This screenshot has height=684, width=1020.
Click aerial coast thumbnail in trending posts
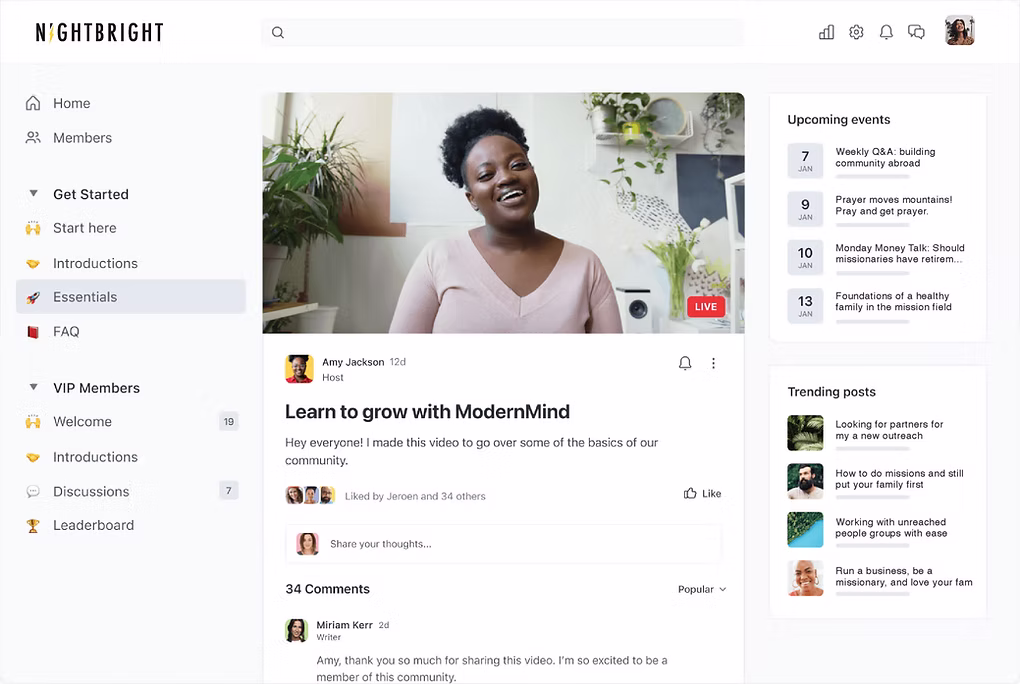[805, 530]
